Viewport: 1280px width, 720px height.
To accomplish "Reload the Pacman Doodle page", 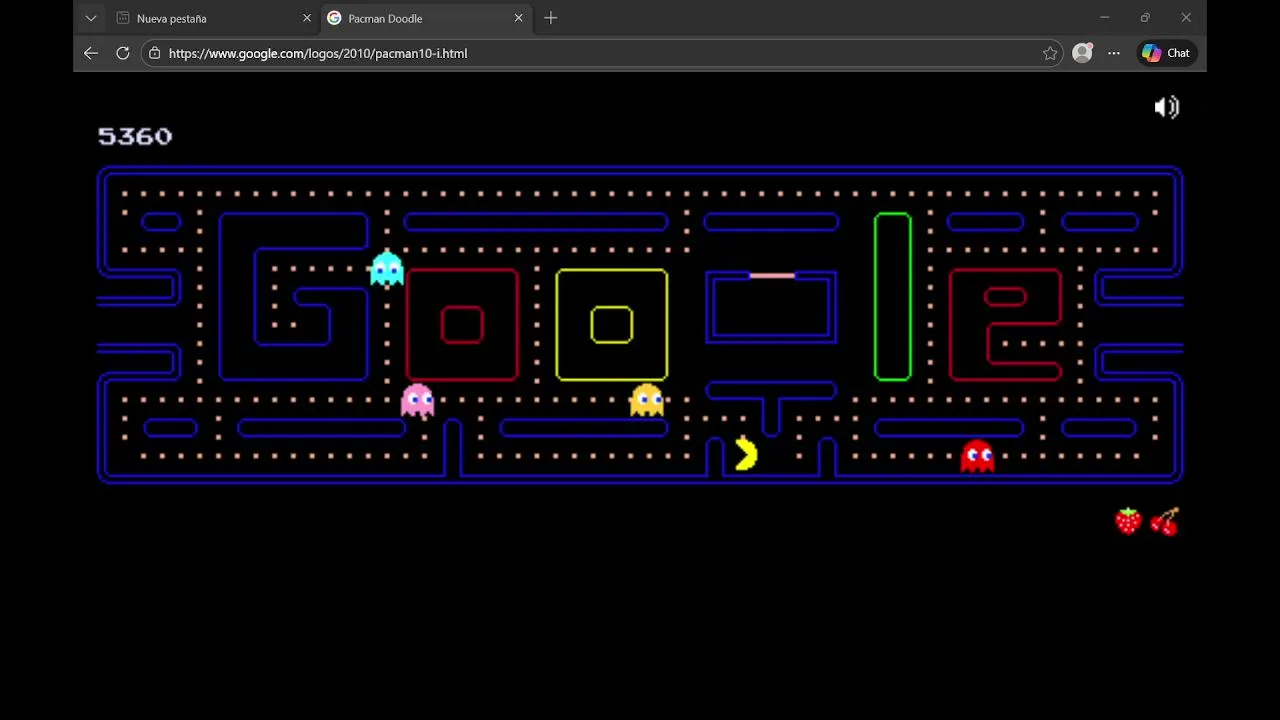I will (x=123, y=53).
